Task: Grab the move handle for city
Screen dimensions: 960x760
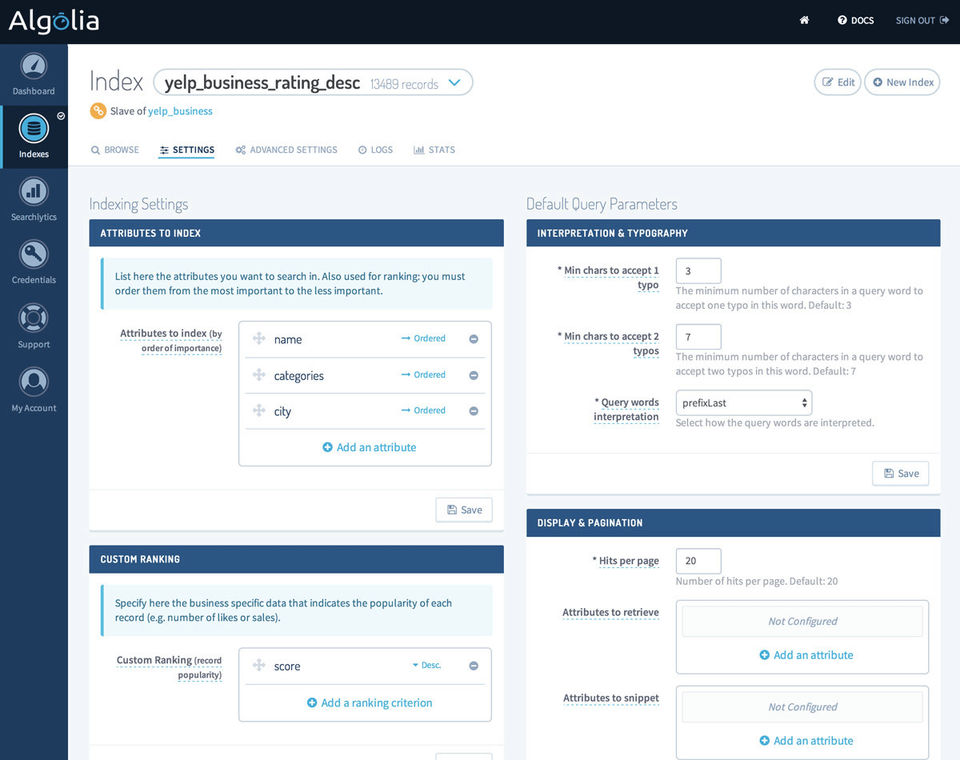Action: [x=259, y=410]
